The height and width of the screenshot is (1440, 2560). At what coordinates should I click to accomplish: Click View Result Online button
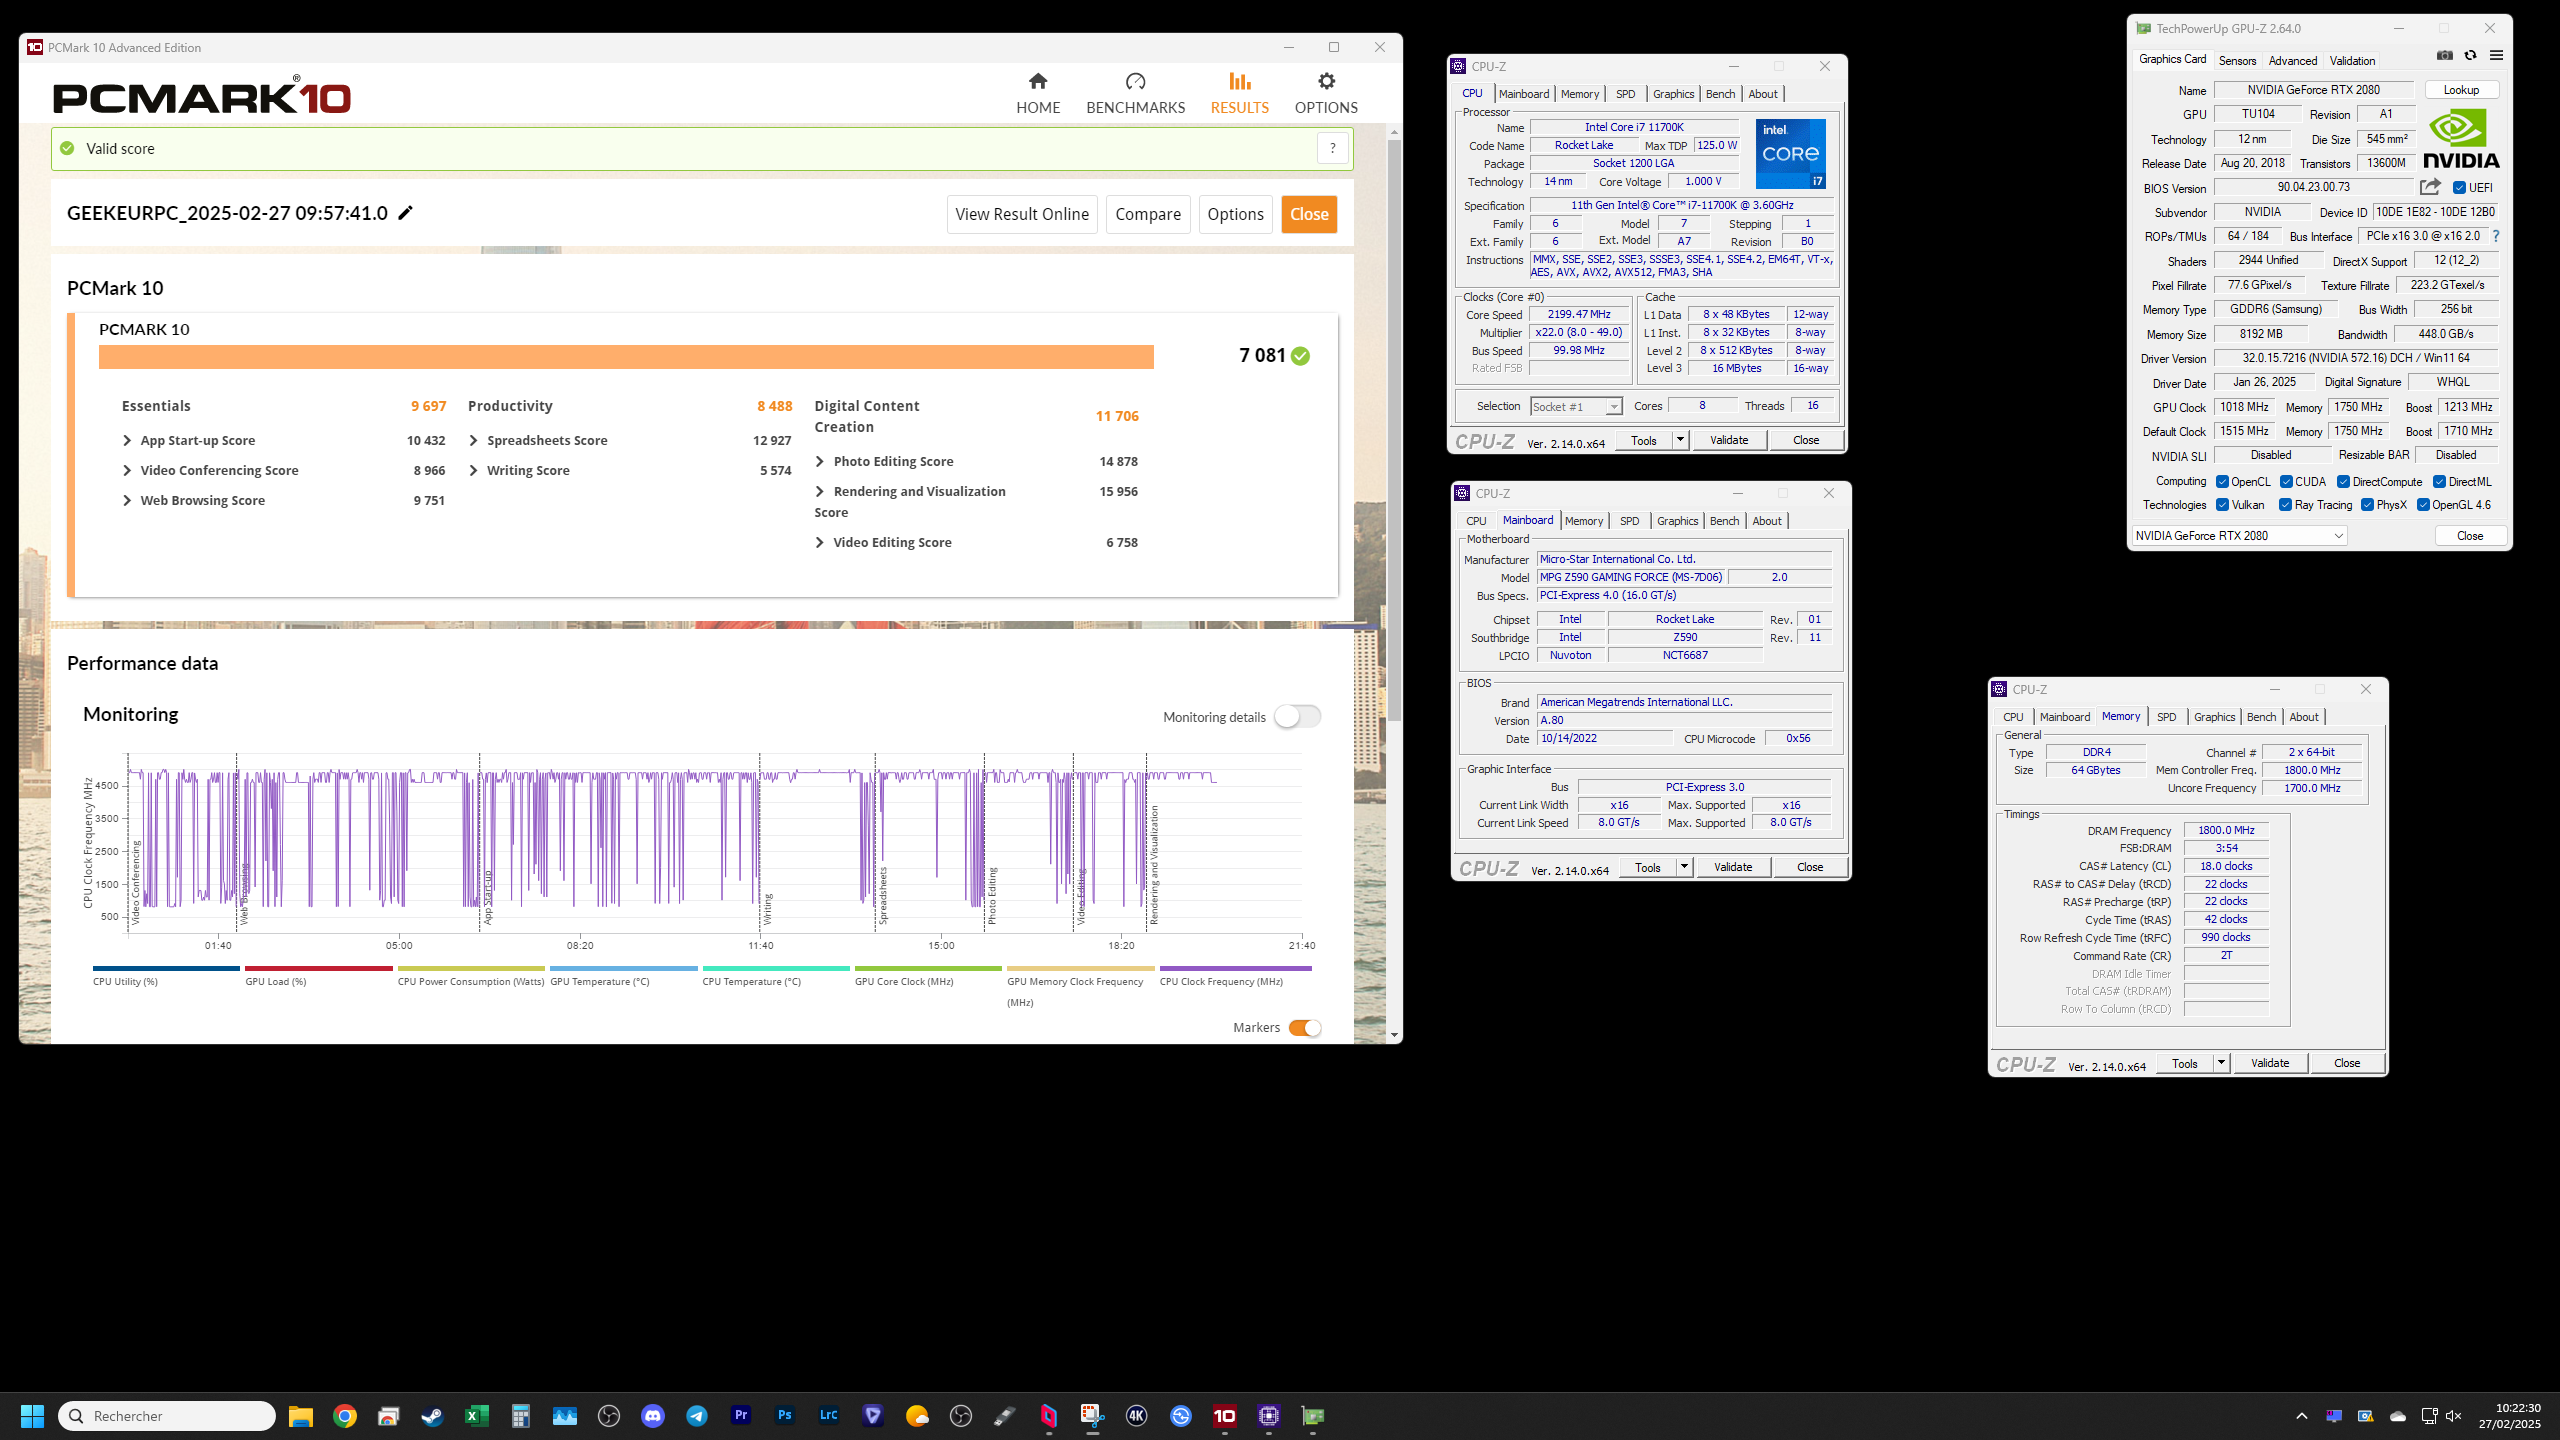1022,214
